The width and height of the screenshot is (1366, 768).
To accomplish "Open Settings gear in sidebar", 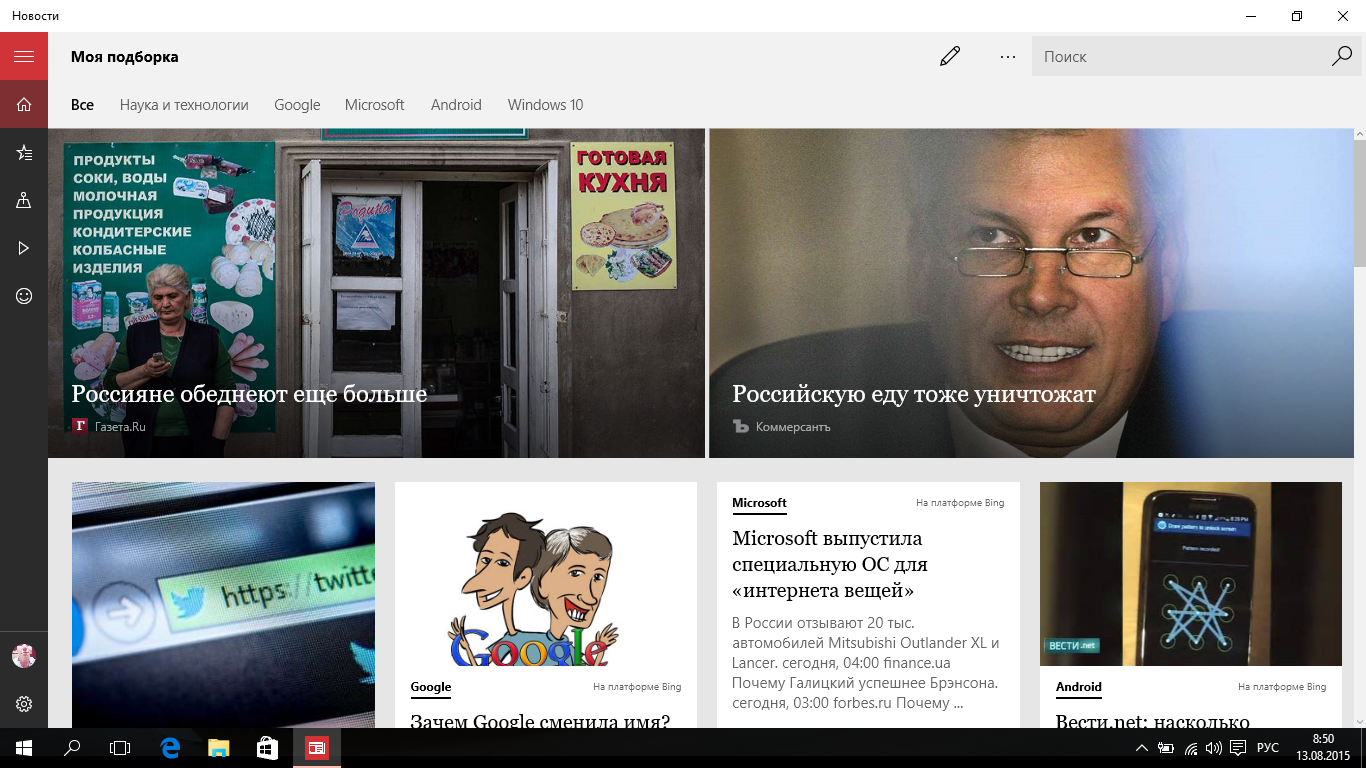I will pos(24,704).
